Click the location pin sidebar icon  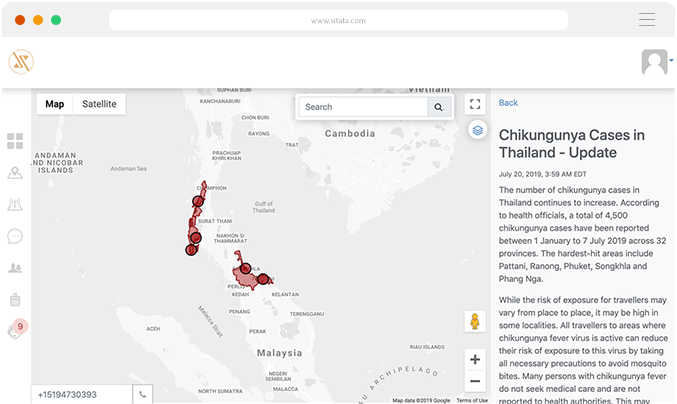pyautogui.click(x=15, y=173)
